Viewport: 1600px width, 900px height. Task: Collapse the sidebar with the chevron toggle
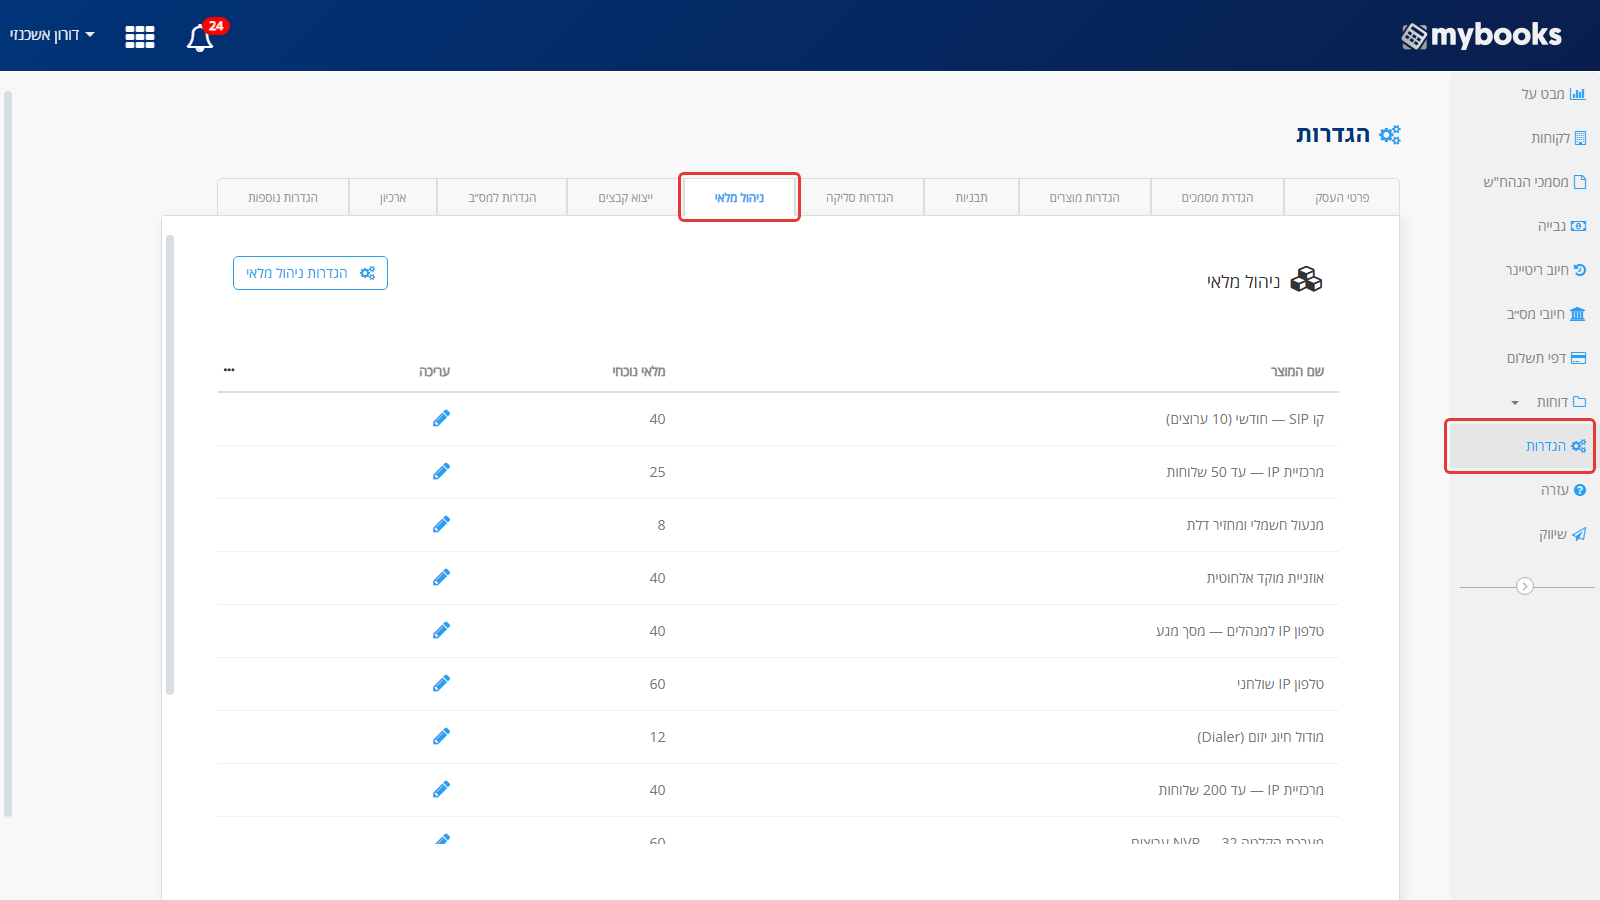1525,586
